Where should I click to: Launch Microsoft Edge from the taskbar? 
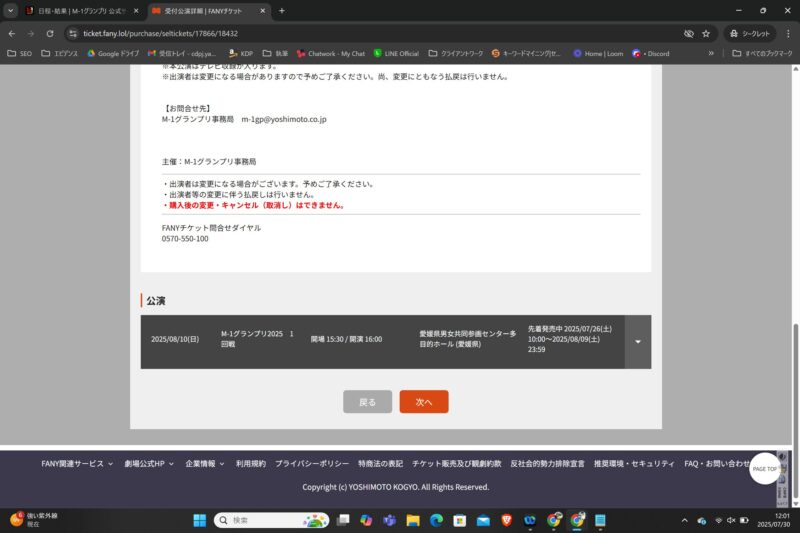436,520
